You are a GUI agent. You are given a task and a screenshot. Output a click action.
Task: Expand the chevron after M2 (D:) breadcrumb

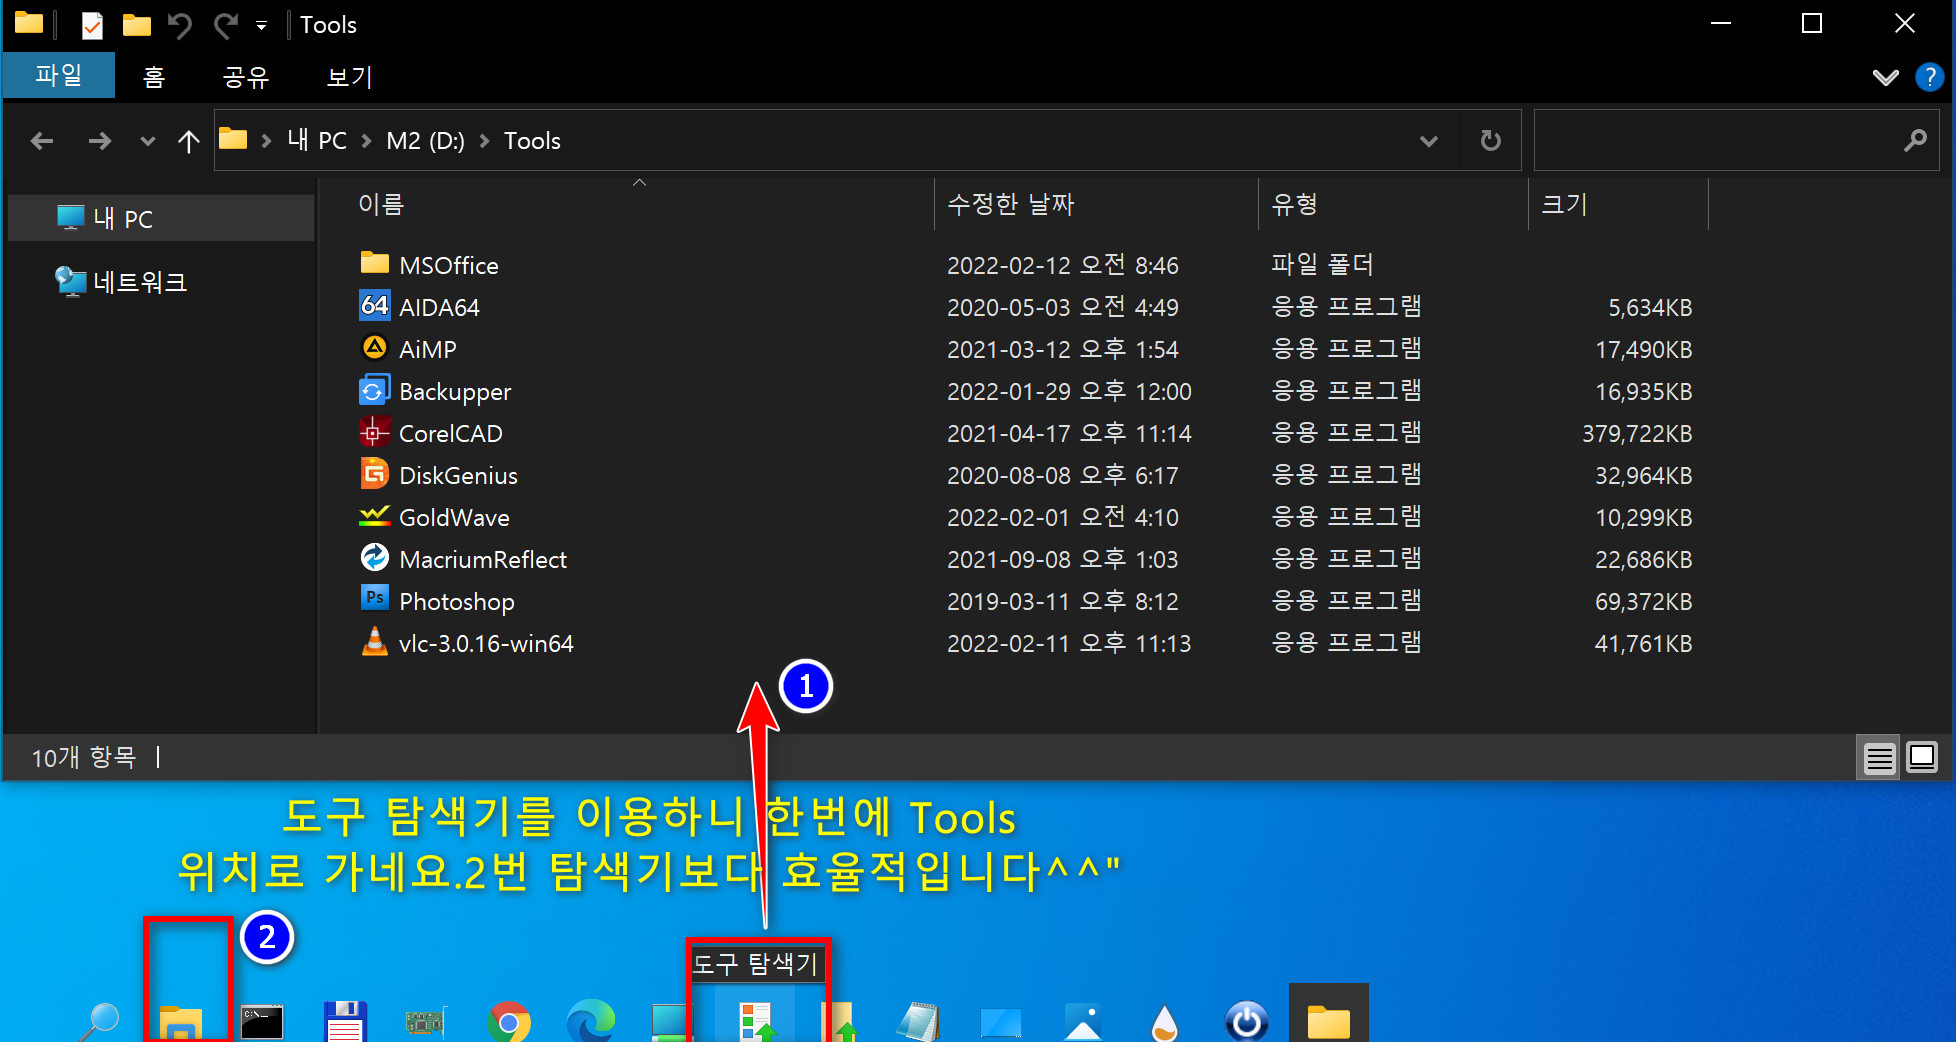click(x=484, y=141)
